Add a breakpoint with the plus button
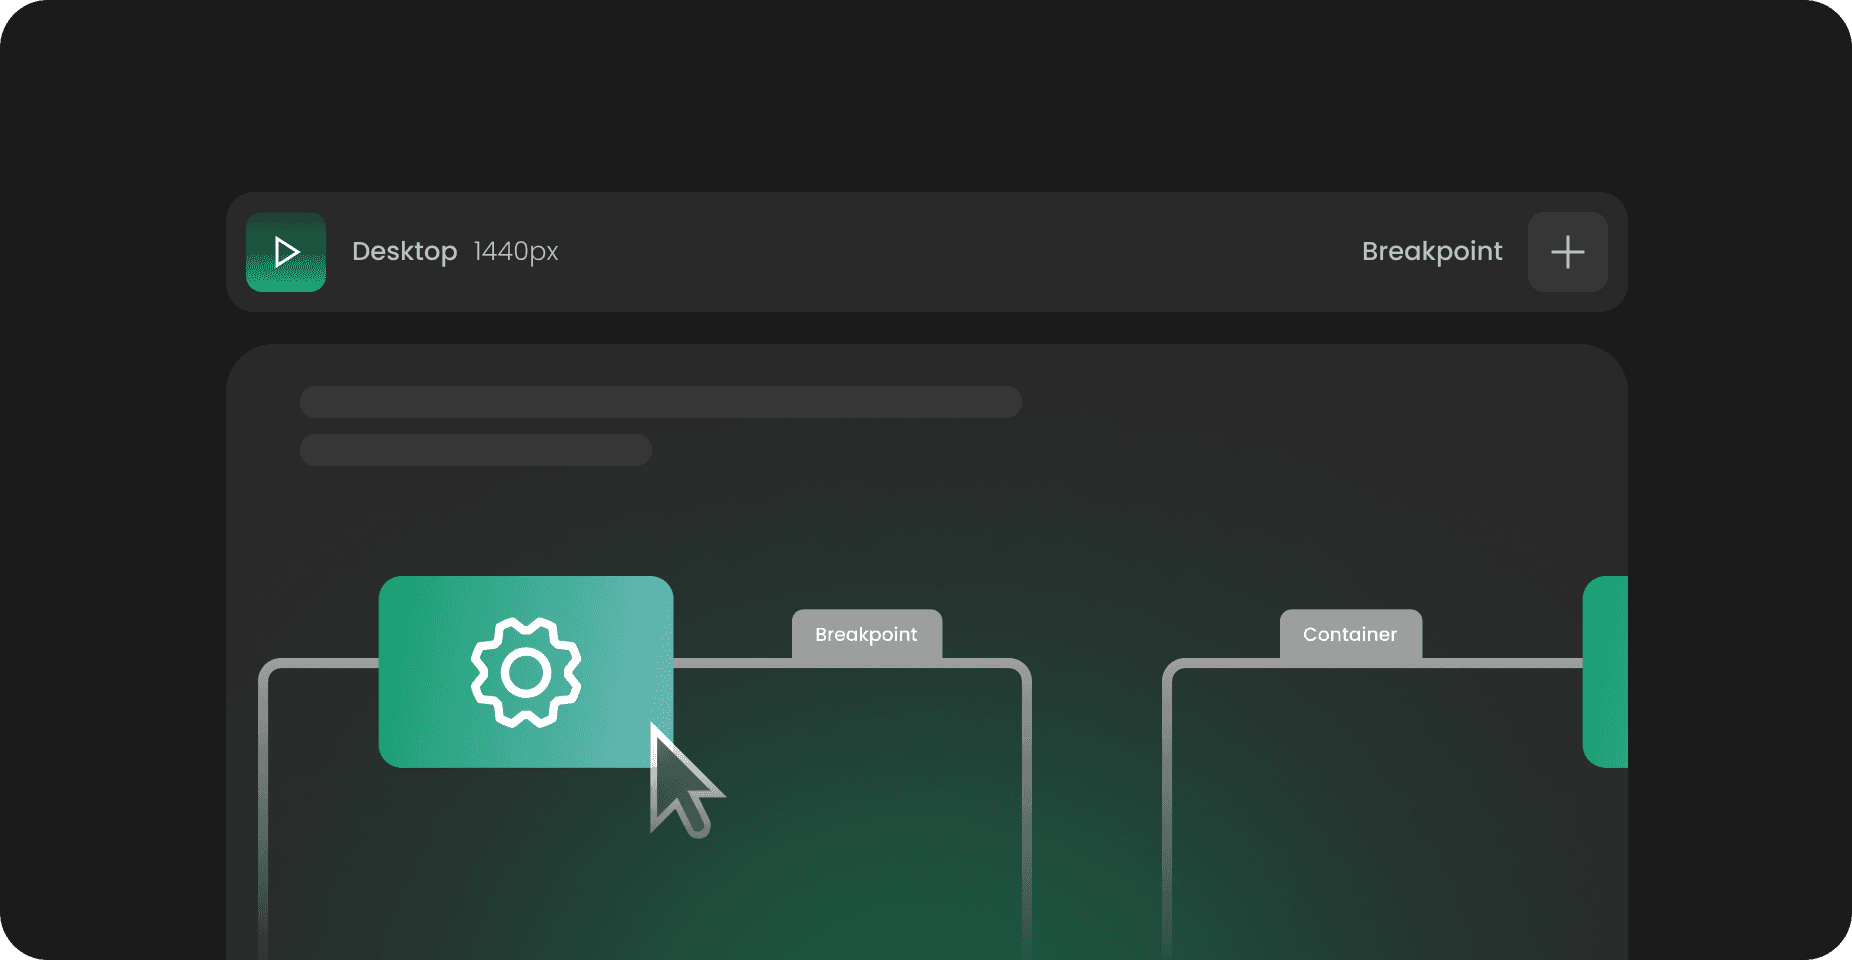 point(1567,252)
